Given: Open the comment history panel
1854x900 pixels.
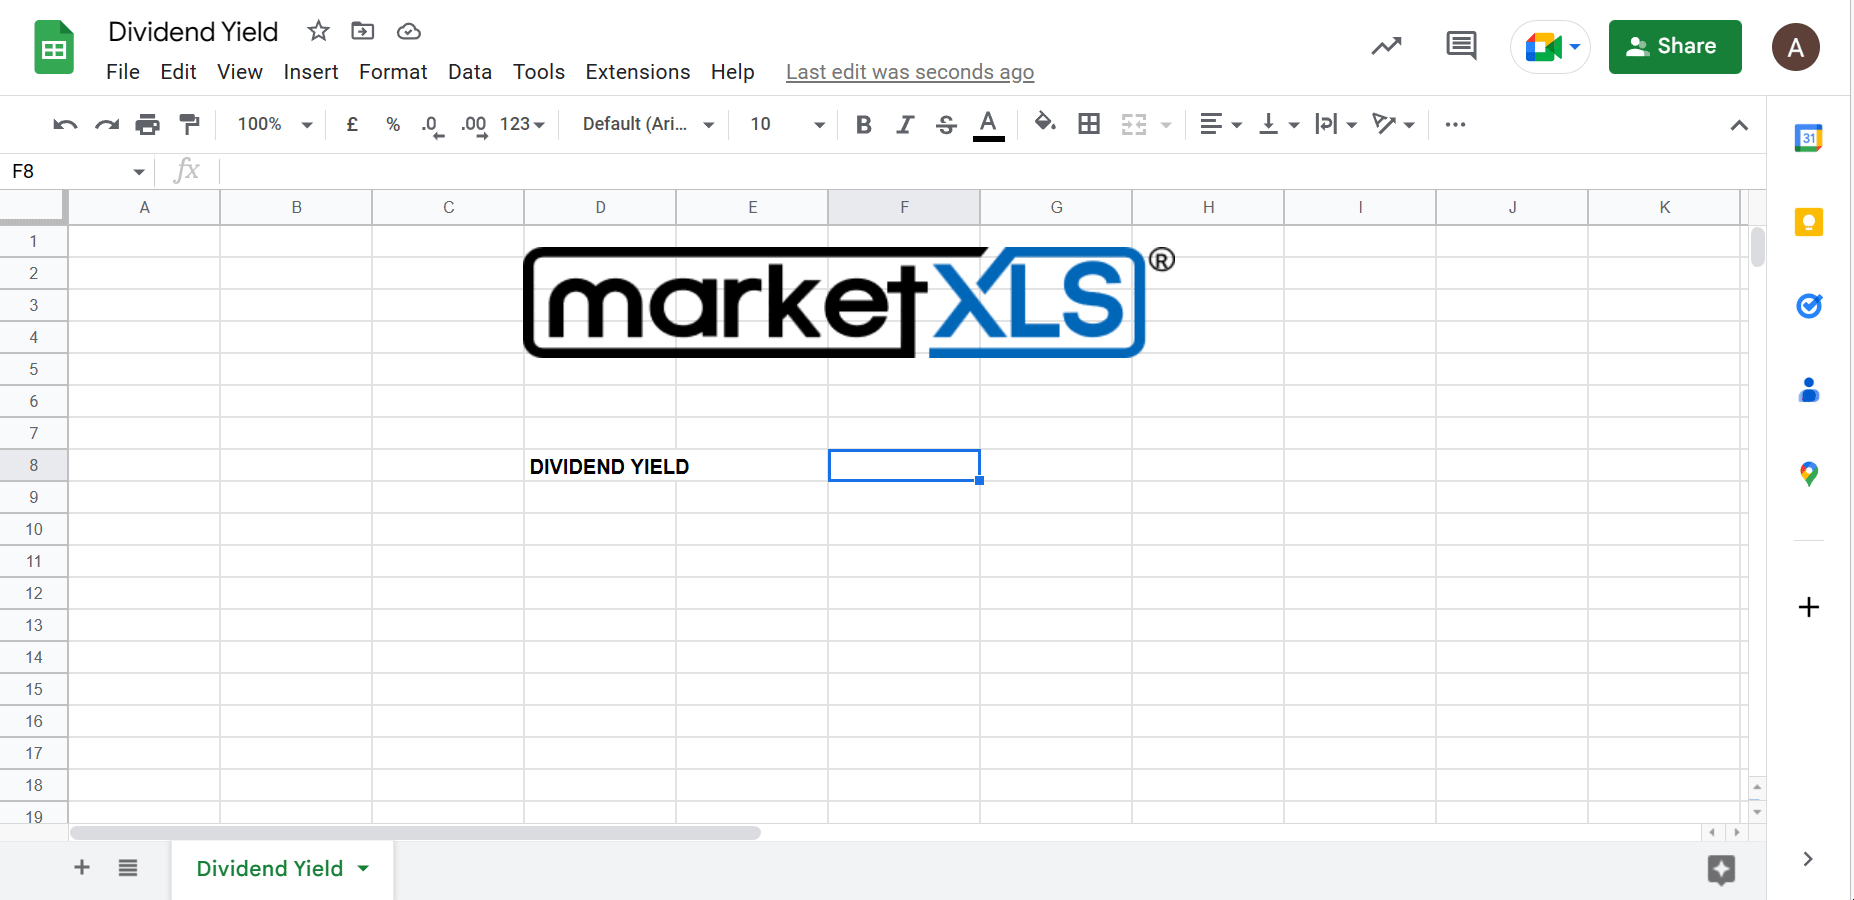Looking at the screenshot, I should (x=1460, y=46).
